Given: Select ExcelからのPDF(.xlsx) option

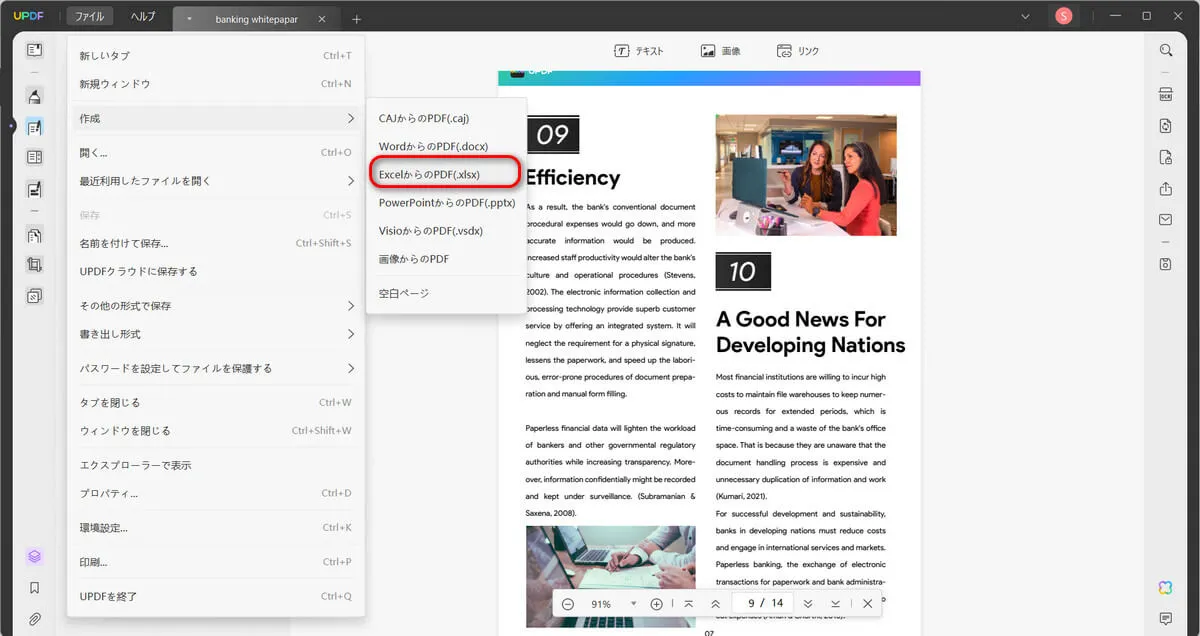Looking at the screenshot, I should [x=446, y=174].
